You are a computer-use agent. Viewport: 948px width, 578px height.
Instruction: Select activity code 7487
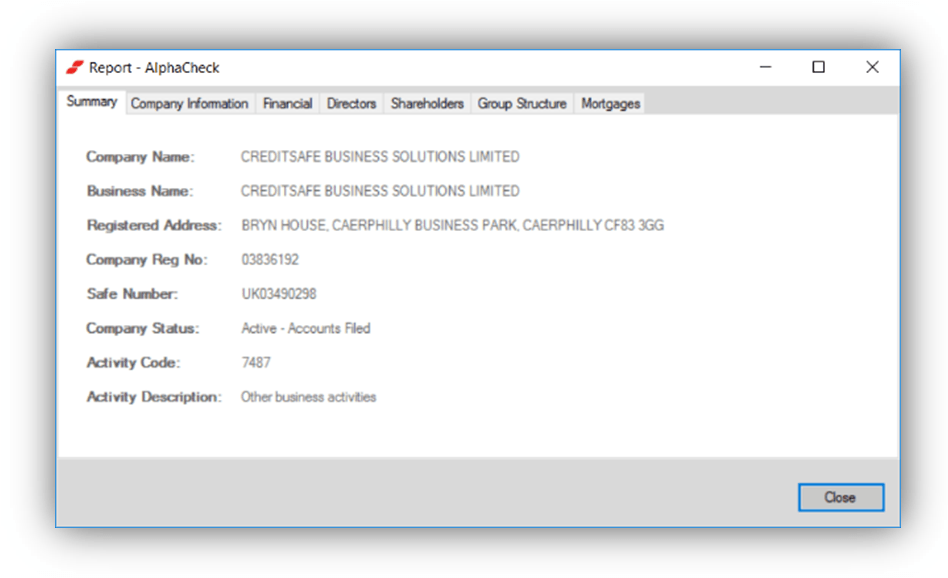pyautogui.click(x=256, y=363)
